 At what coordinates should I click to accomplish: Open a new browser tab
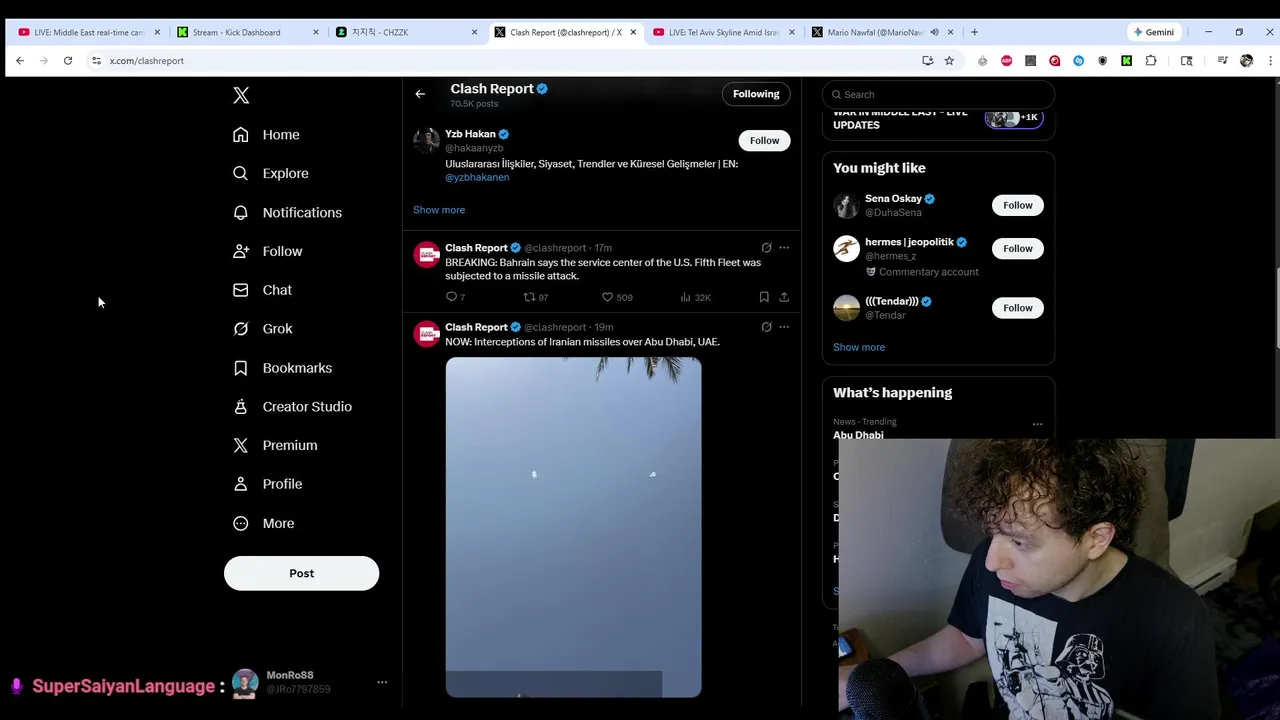pyautogui.click(x=974, y=32)
